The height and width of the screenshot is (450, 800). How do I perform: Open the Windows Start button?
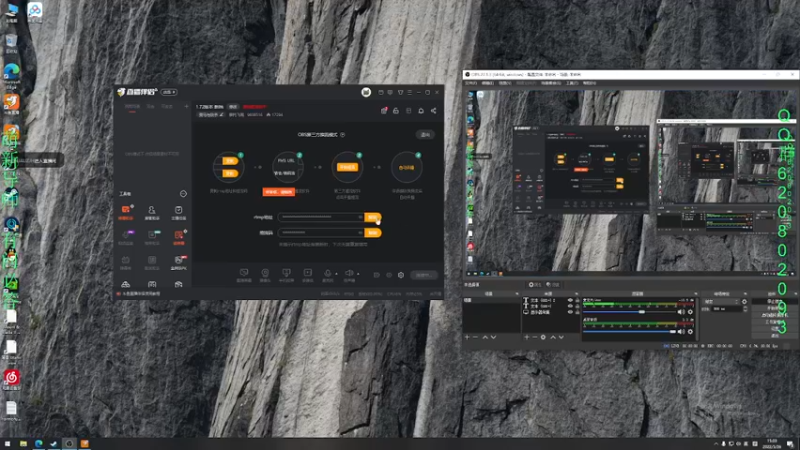7,444
